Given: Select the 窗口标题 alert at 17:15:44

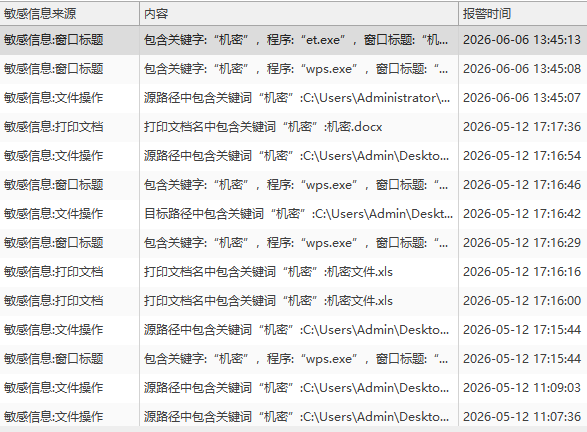Looking at the screenshot, I should coord(294,359).
